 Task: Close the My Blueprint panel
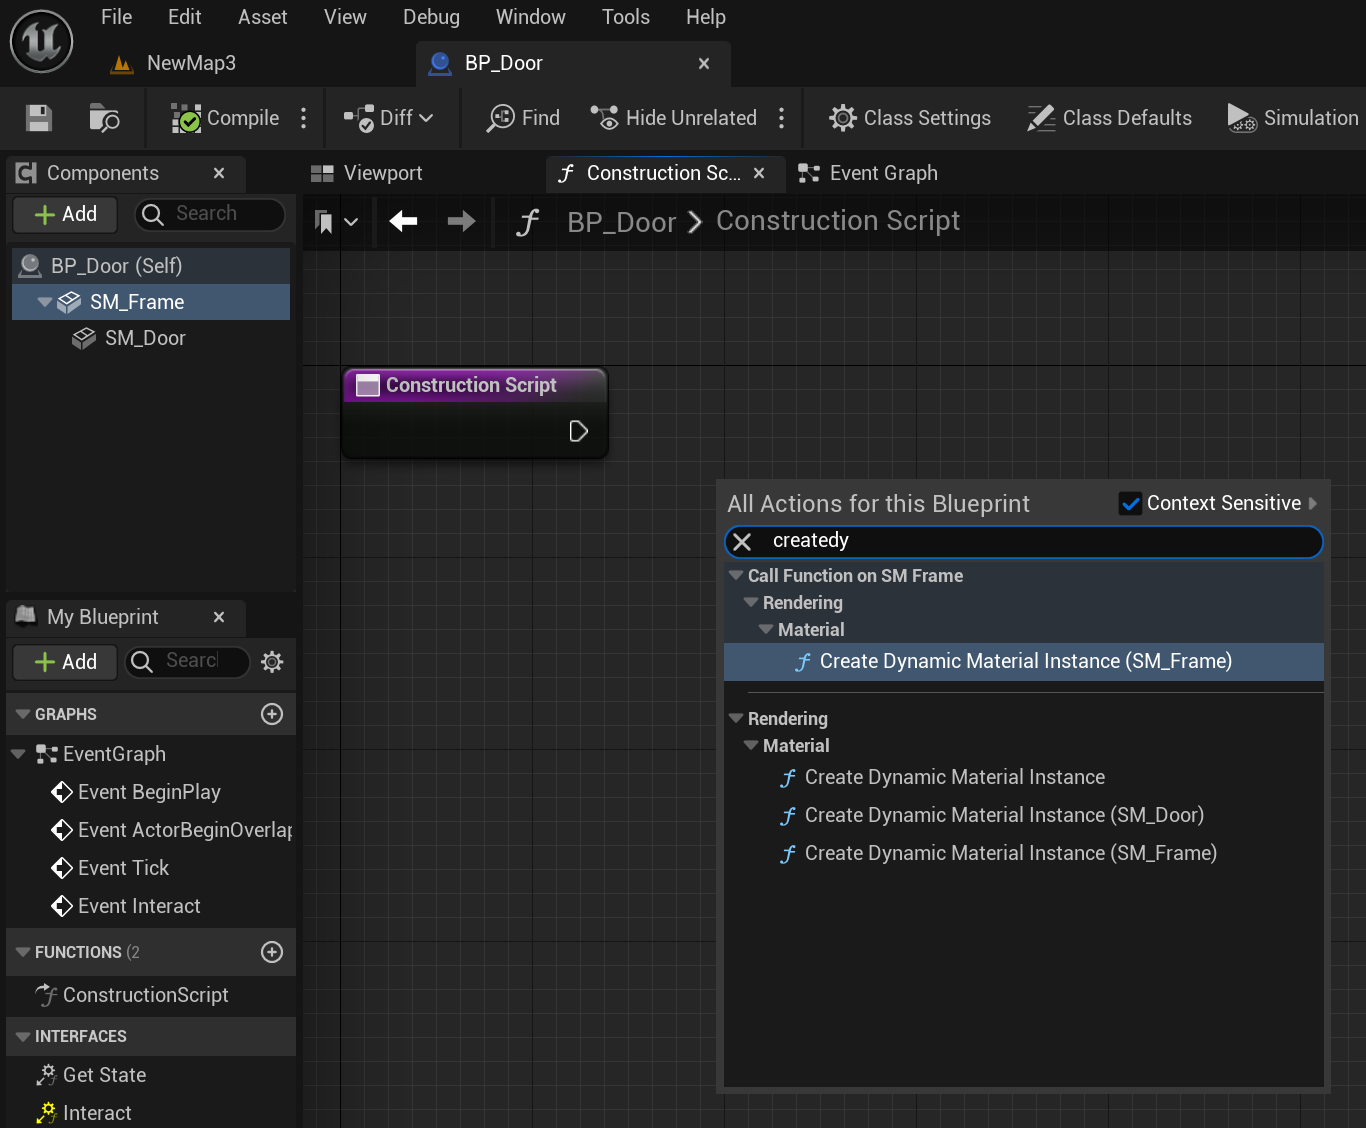(219, 617)
